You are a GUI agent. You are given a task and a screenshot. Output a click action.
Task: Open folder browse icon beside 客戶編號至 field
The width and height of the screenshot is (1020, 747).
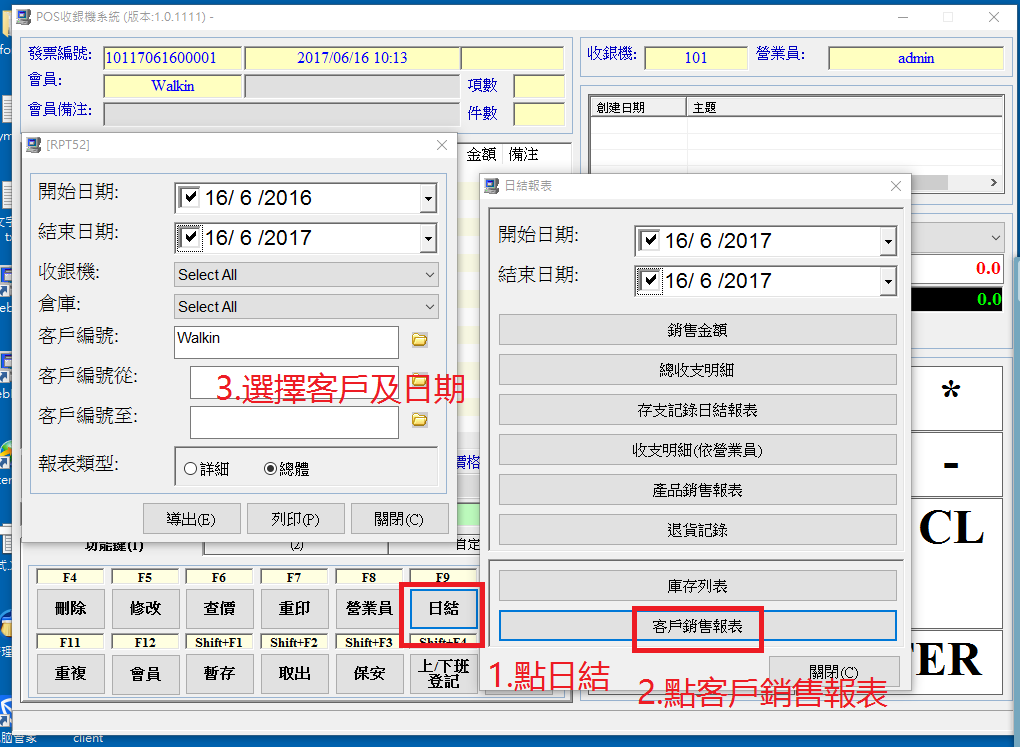click(x=420, y=420)
